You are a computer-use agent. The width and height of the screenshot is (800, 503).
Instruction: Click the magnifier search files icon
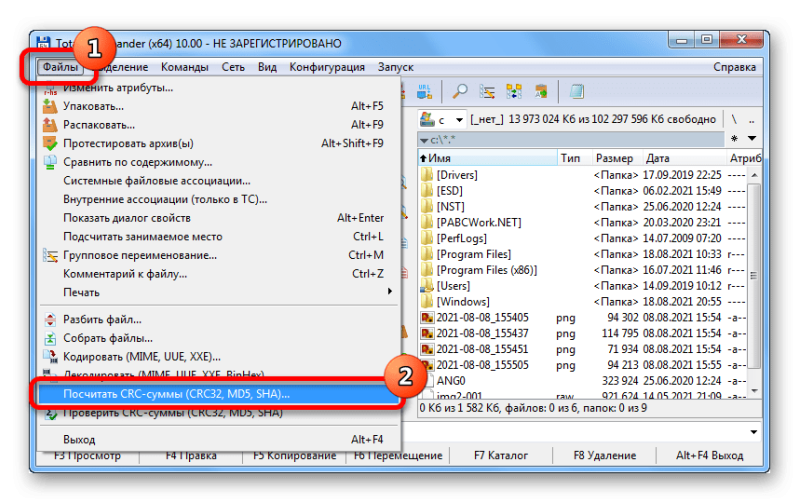460,92
